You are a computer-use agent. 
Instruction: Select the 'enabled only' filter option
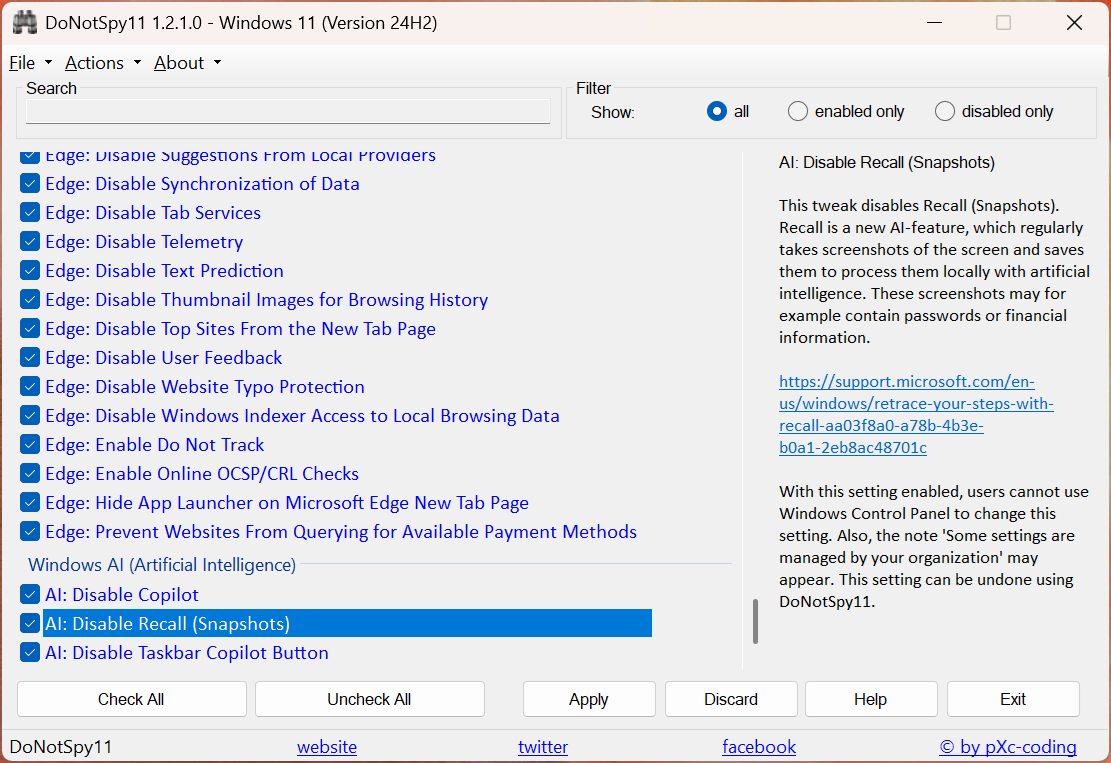click(x=847, y=111)
